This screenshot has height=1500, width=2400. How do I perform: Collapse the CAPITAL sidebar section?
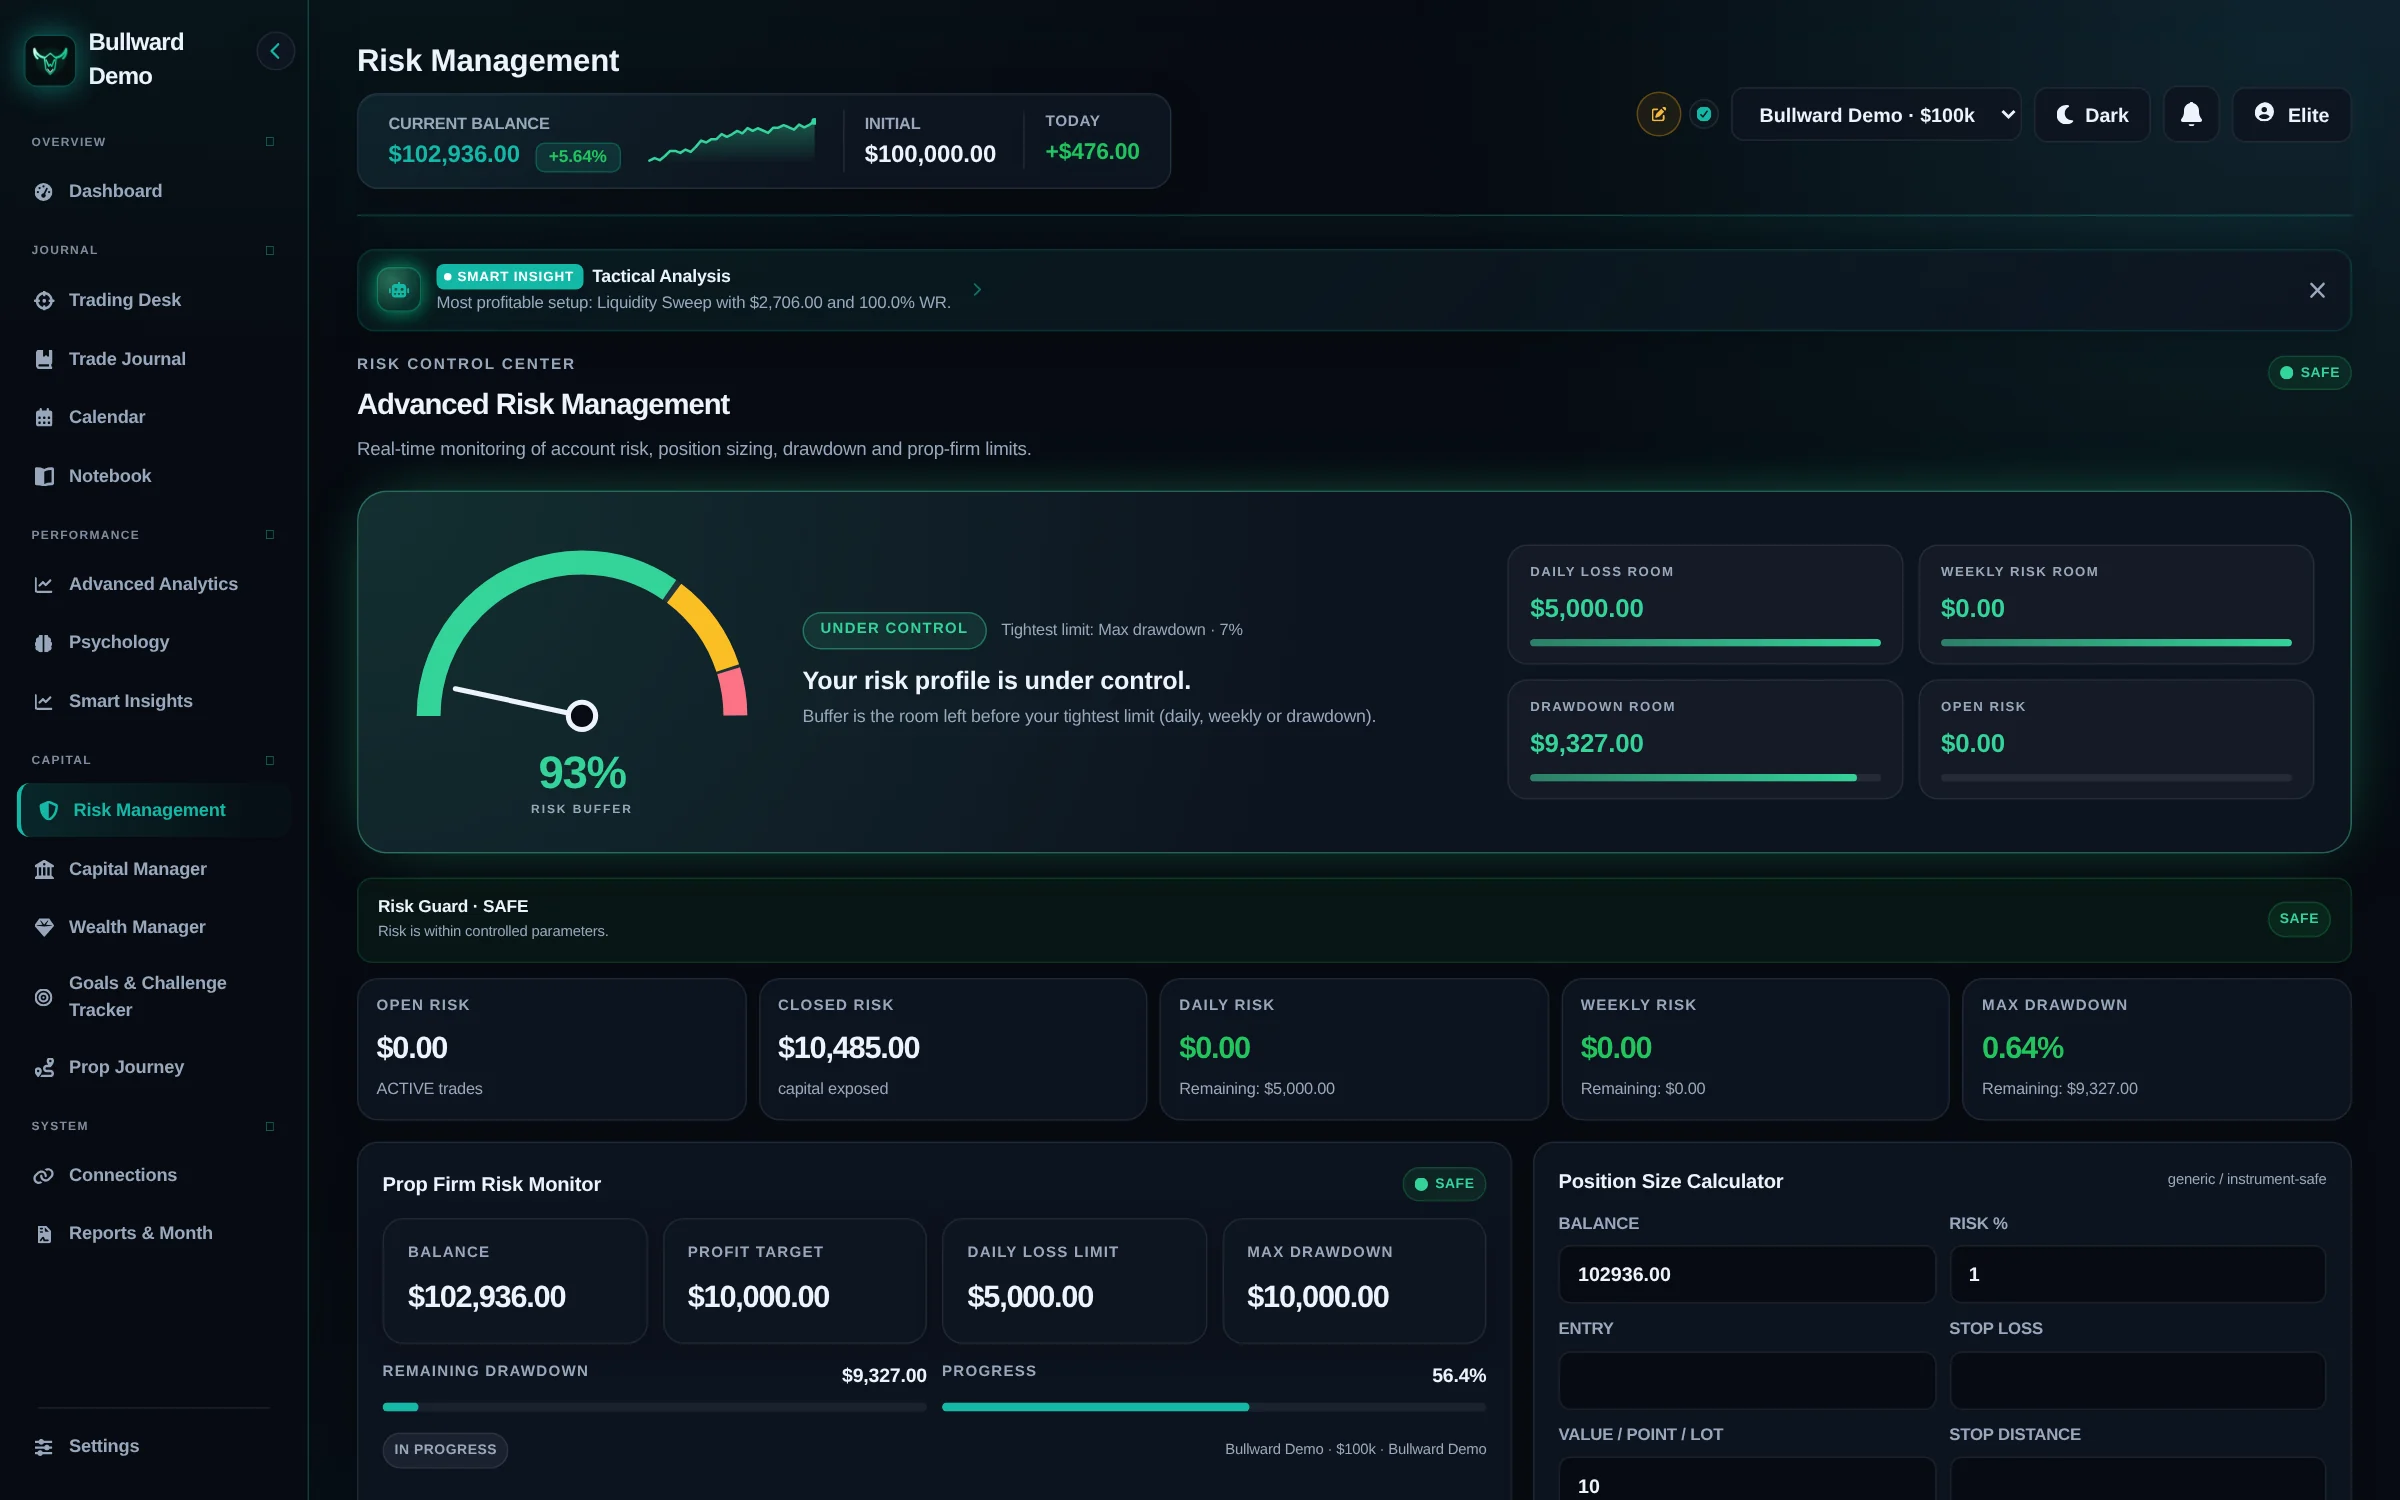click(270, 760)
